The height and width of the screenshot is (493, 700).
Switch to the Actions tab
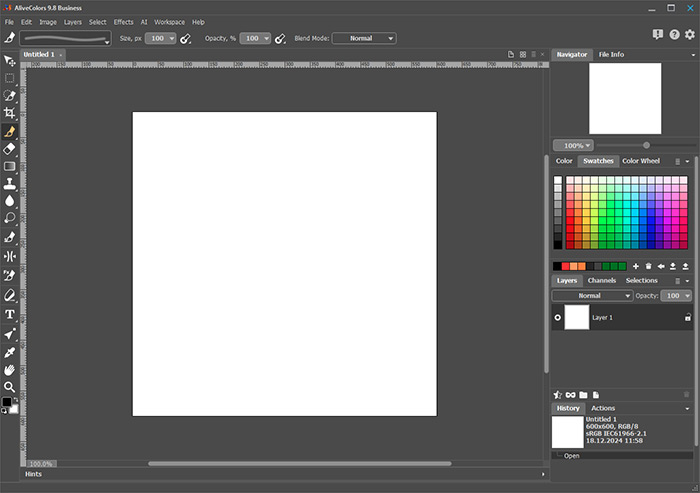[603, 408]
